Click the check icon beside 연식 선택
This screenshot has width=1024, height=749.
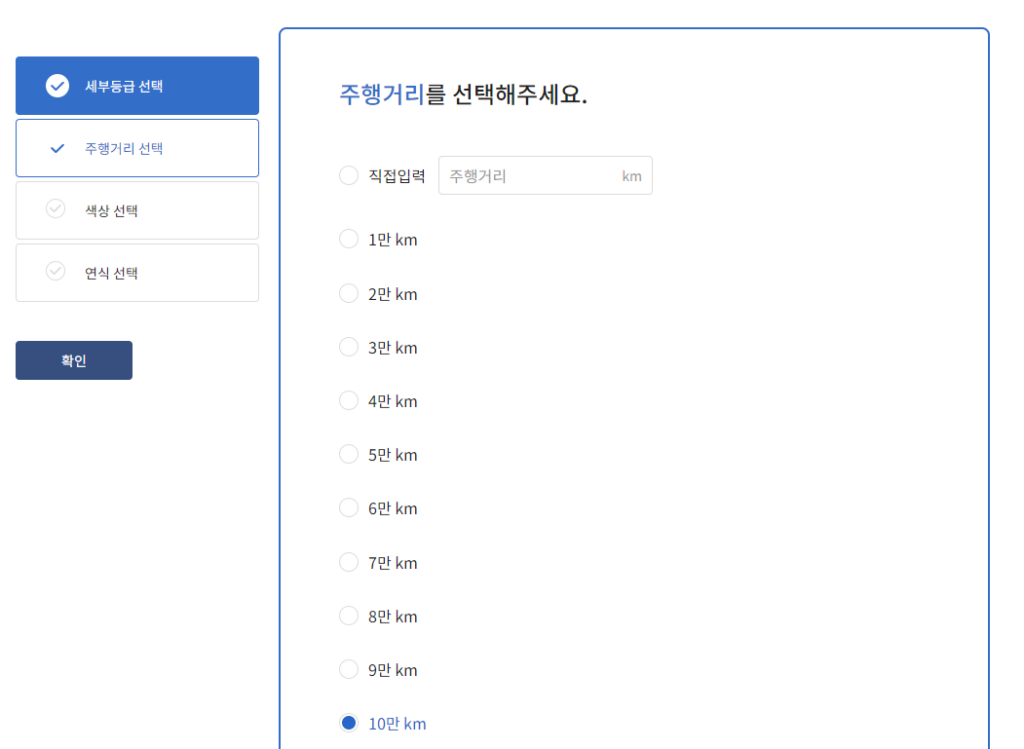(56, 272)
